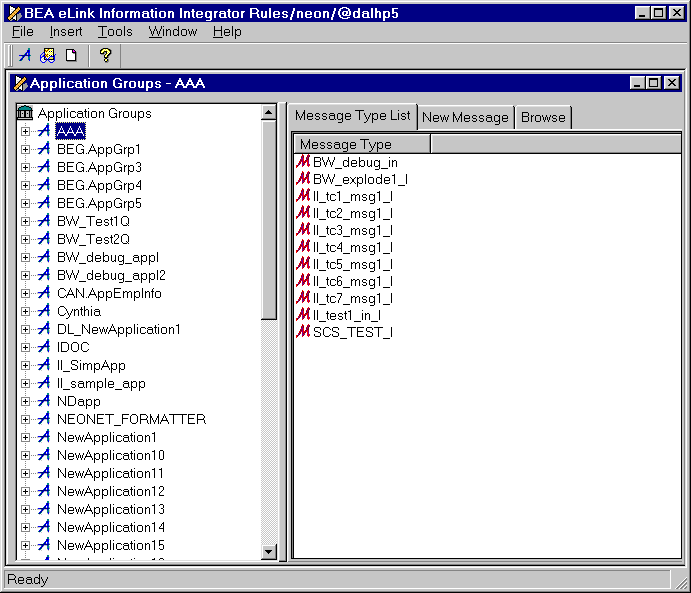Expand the NewApplication13 tree node
Screen dimensions: 691x593
26,509
